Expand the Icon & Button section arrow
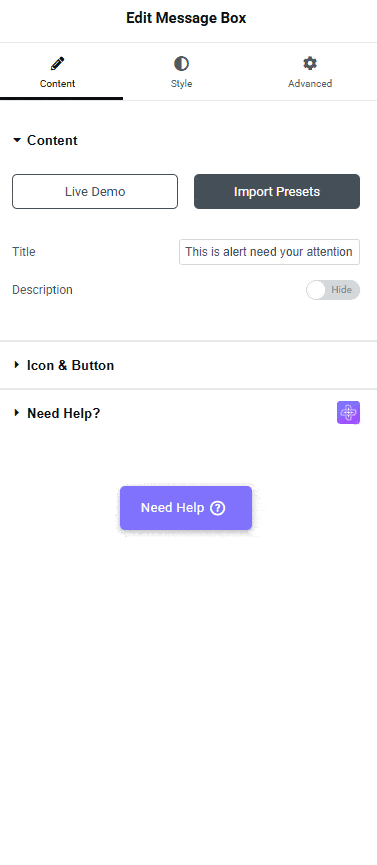The width and height of the screenshot is (377, 865). point(17,365)
